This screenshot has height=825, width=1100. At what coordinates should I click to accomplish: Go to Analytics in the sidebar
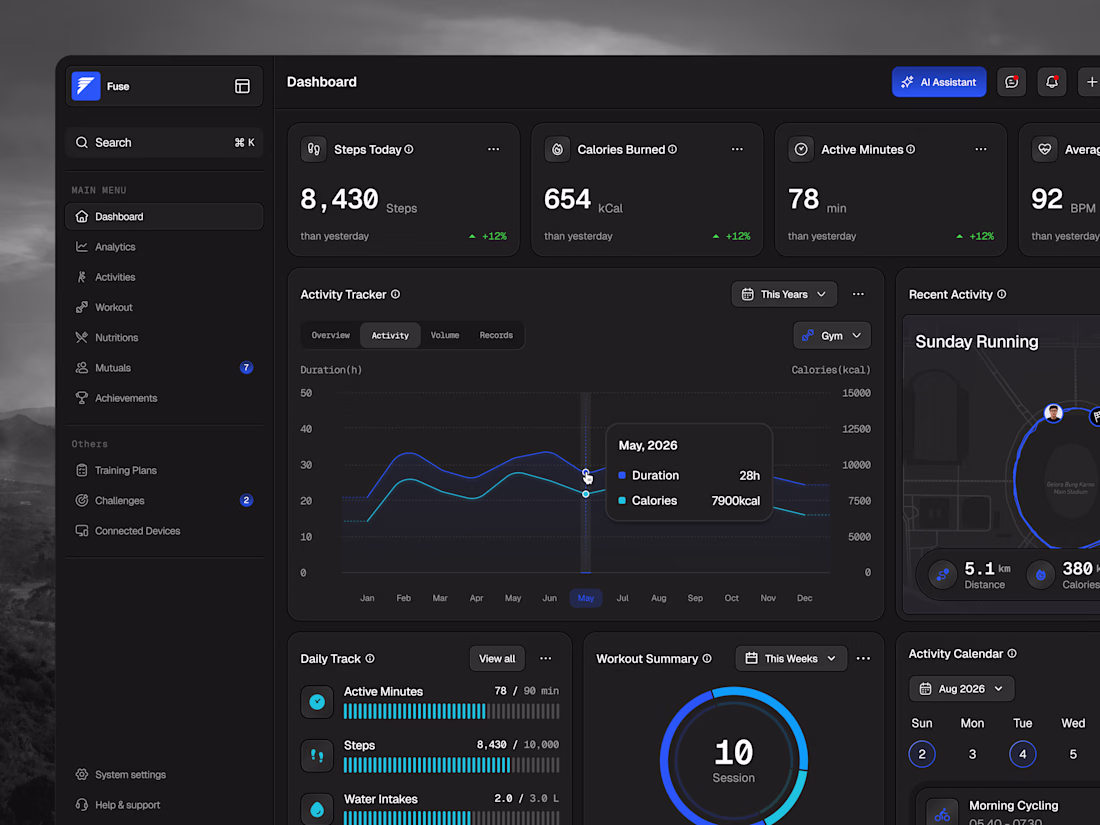point(164,247)
